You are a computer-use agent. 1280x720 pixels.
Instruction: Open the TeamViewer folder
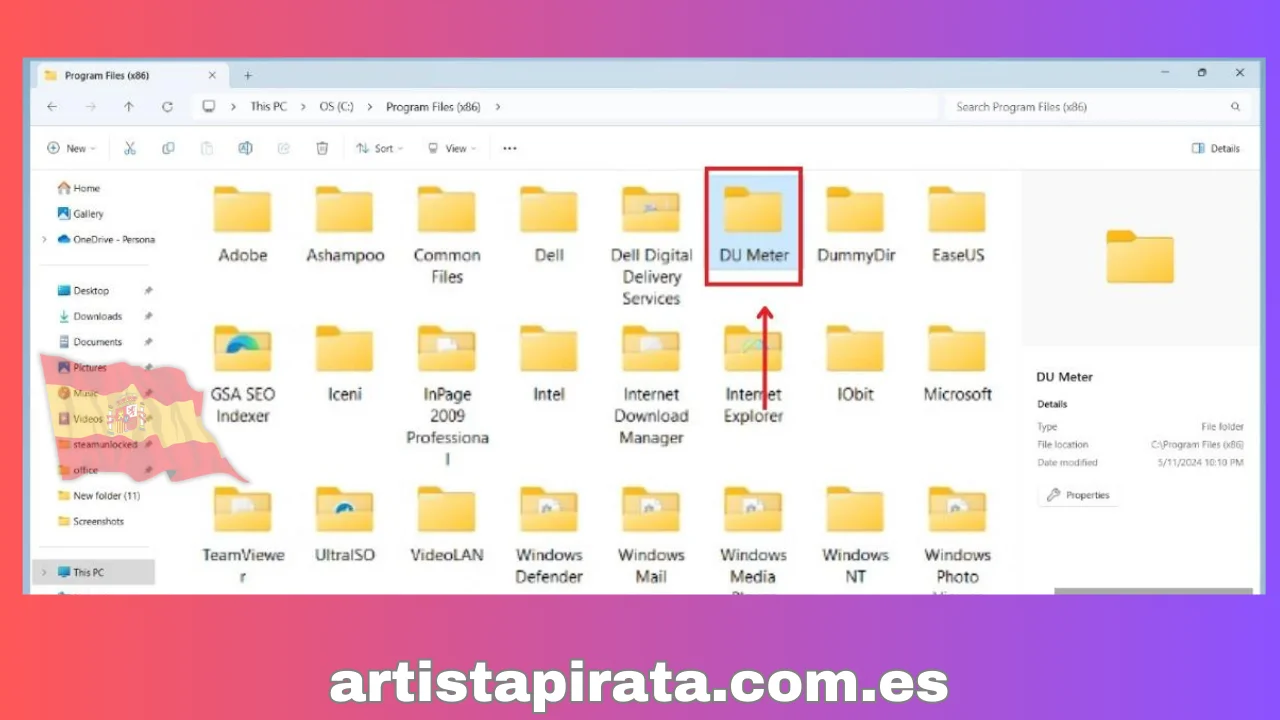click(242, 535)
